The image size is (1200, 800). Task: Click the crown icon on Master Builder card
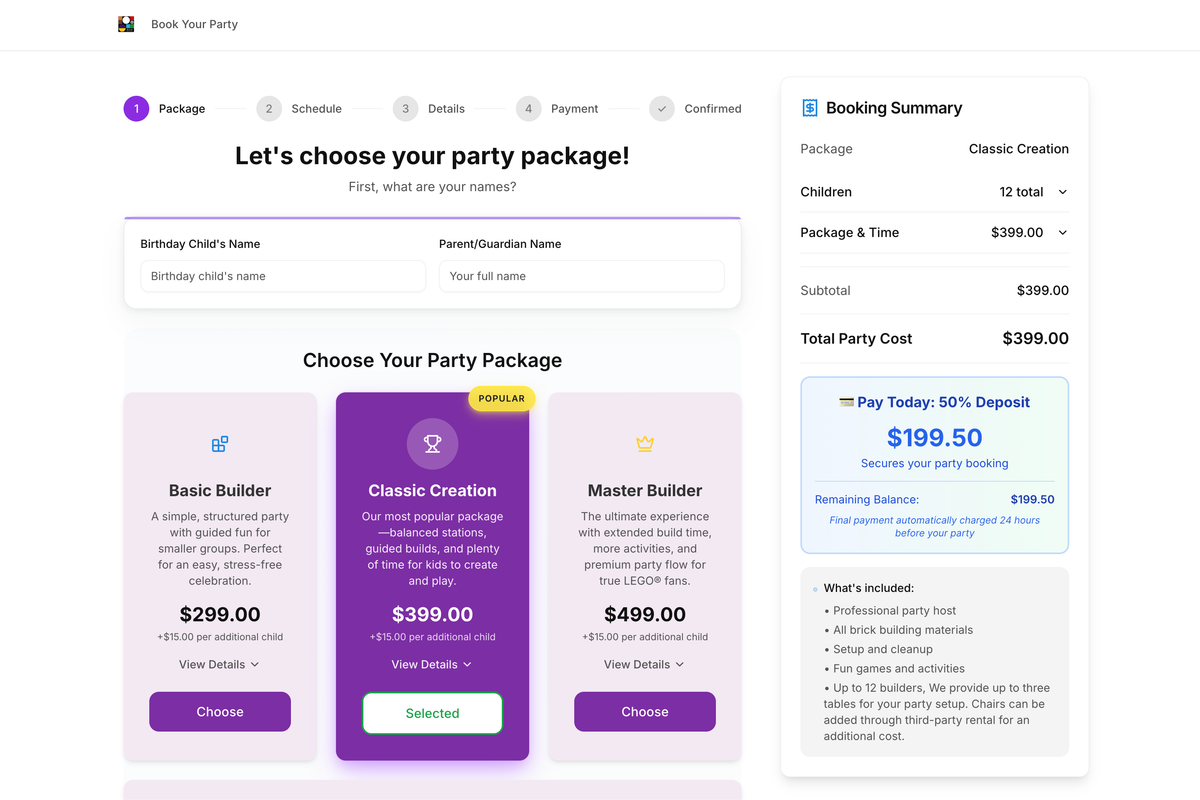tap(644, 443)
